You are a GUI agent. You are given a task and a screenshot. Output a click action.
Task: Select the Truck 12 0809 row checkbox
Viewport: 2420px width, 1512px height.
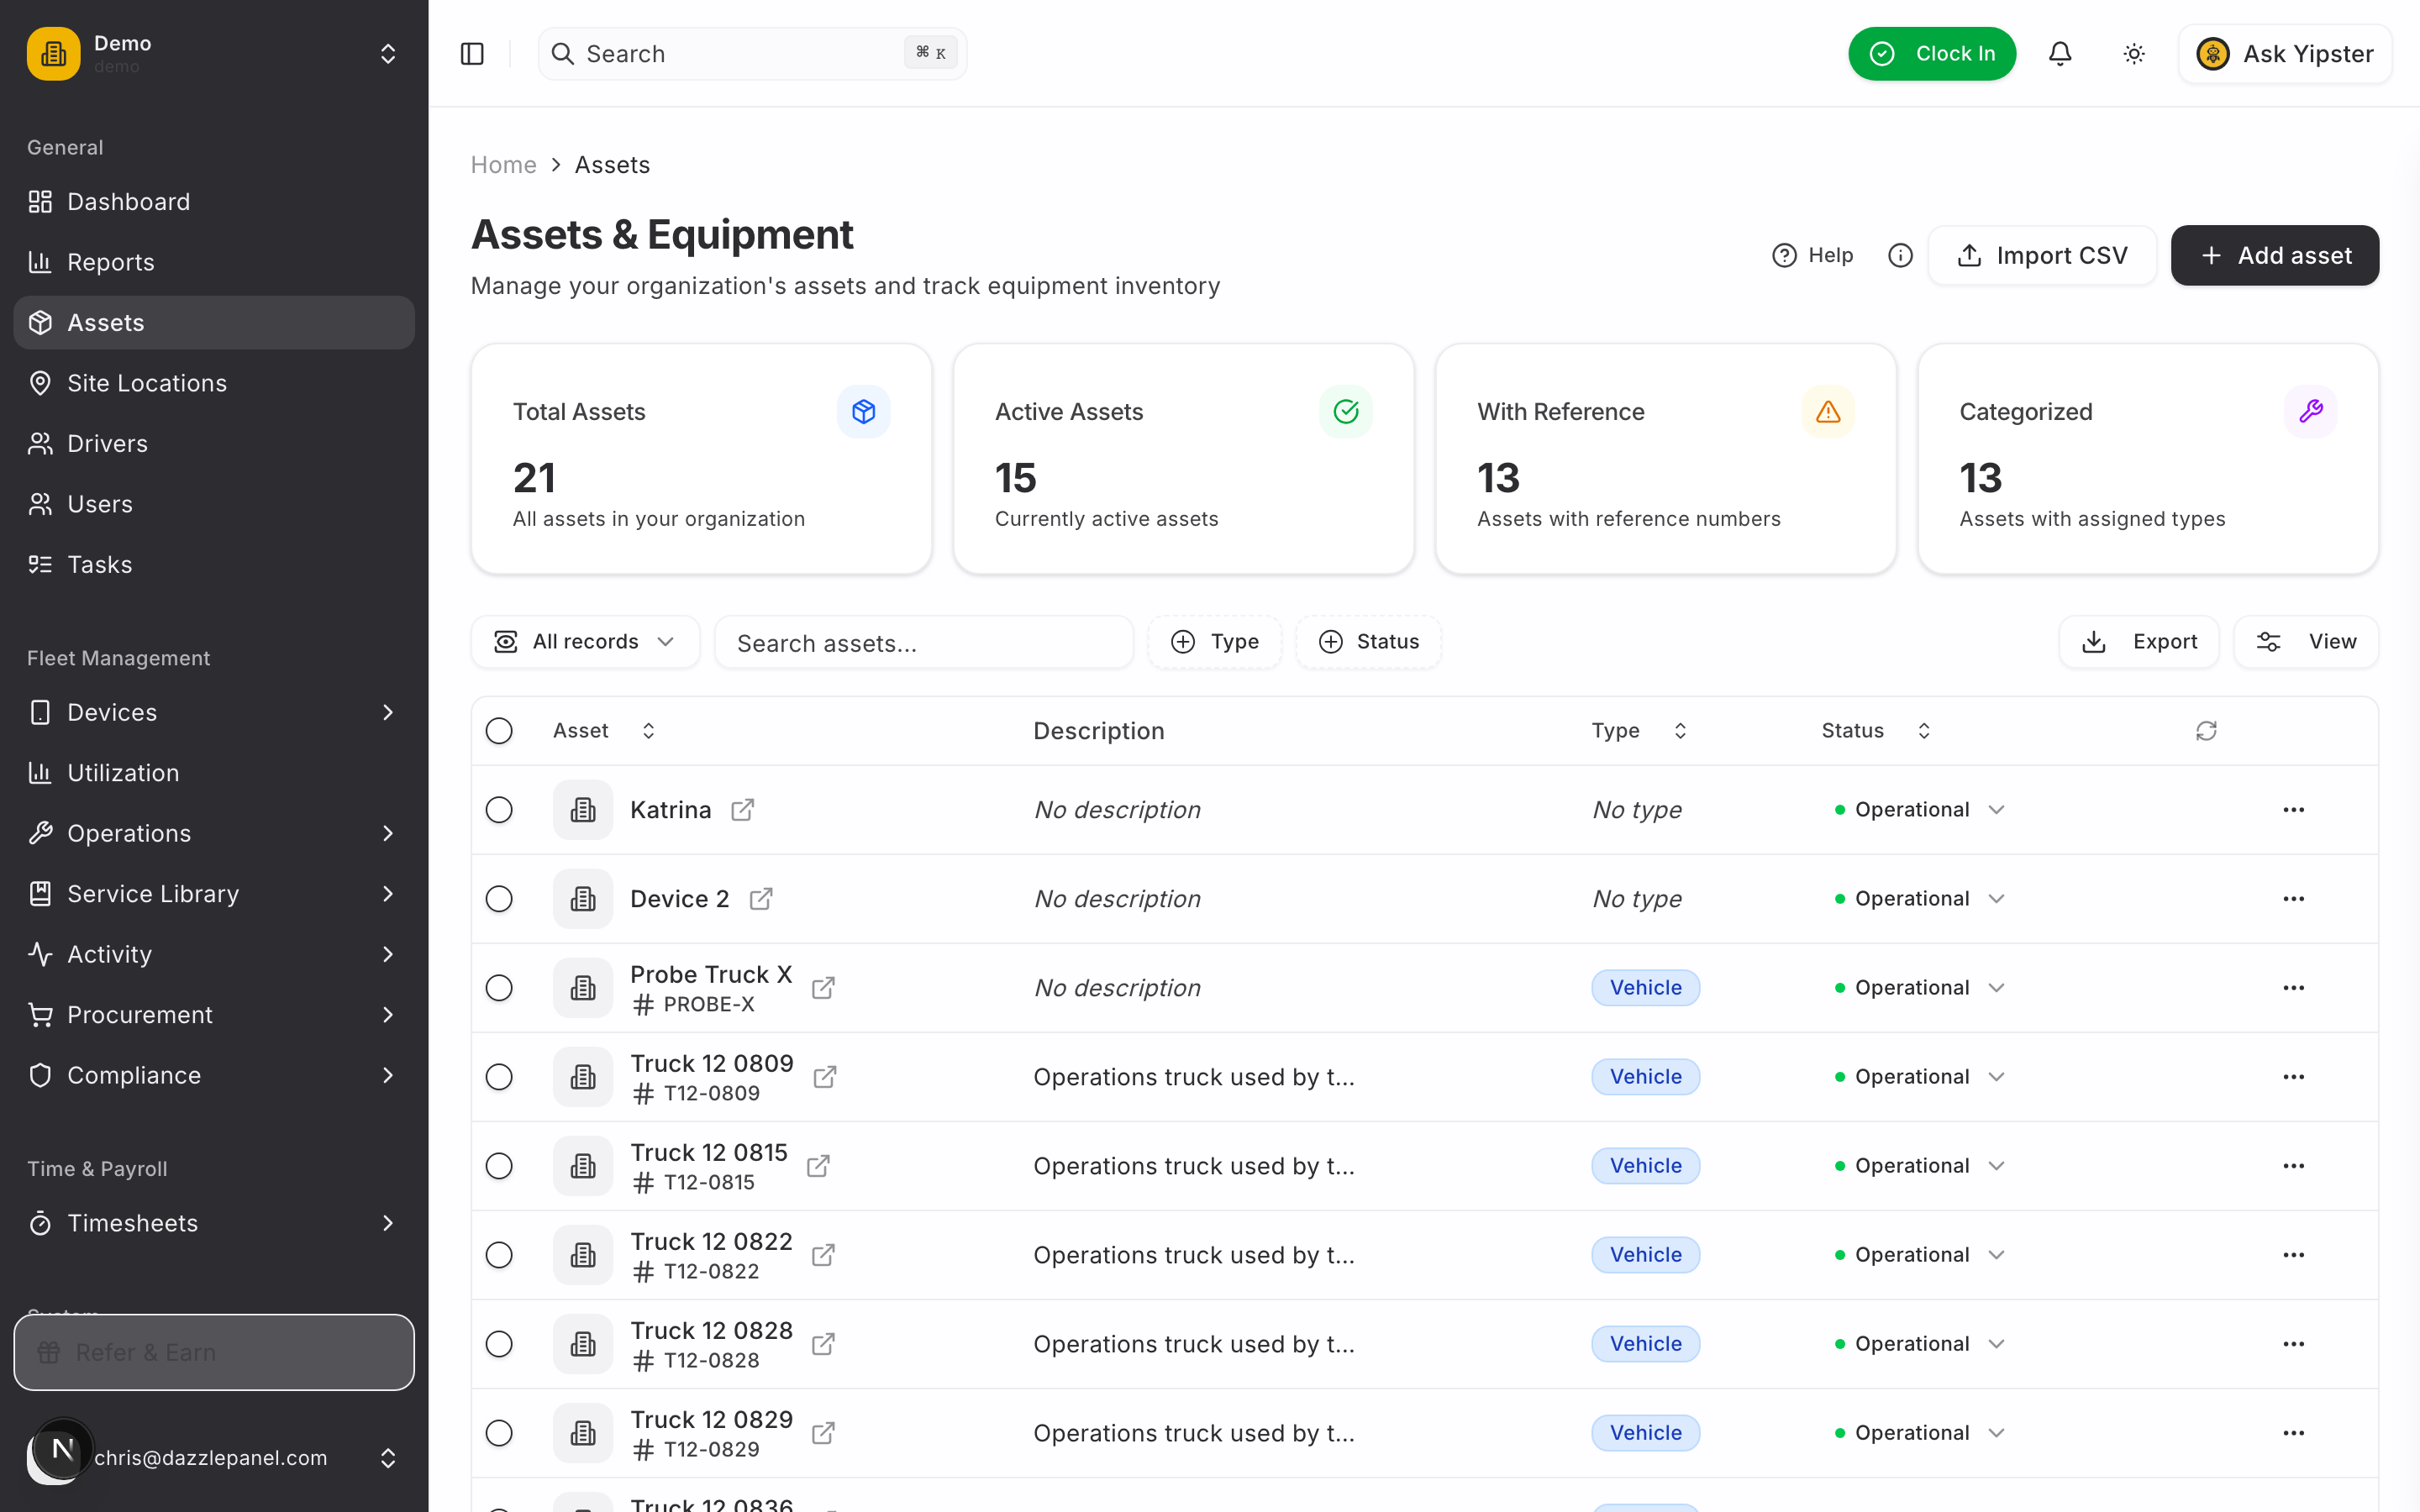pyautogui.click(x=499, y=1077)
